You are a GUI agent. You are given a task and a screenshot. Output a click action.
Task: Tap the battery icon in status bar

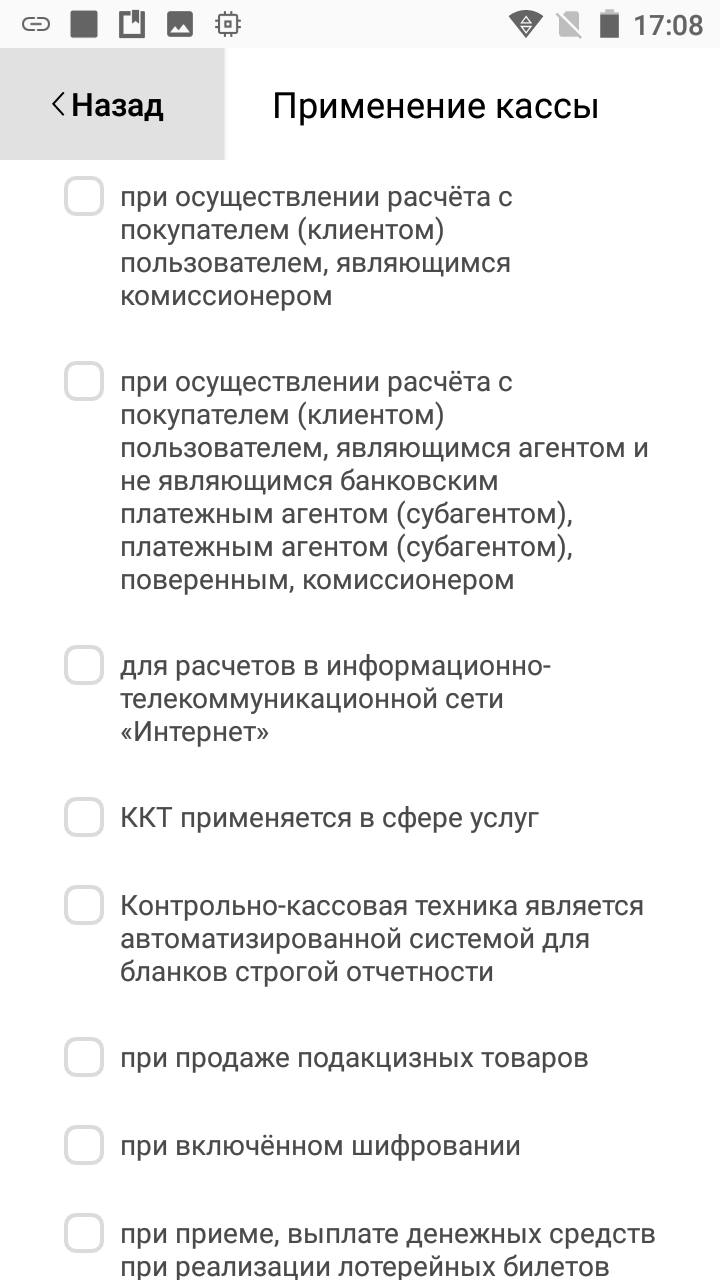608,24
